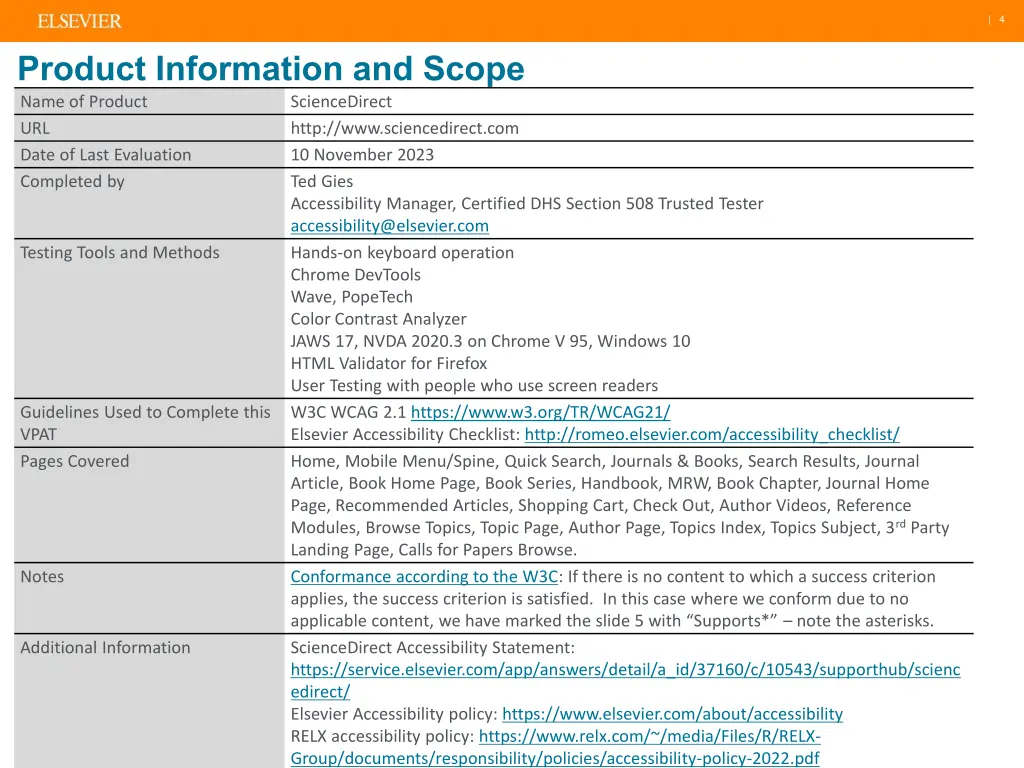Open the RELX accessibility policy PDF link
This screenshot has height=768, width=1024.
tap(555, 747)
